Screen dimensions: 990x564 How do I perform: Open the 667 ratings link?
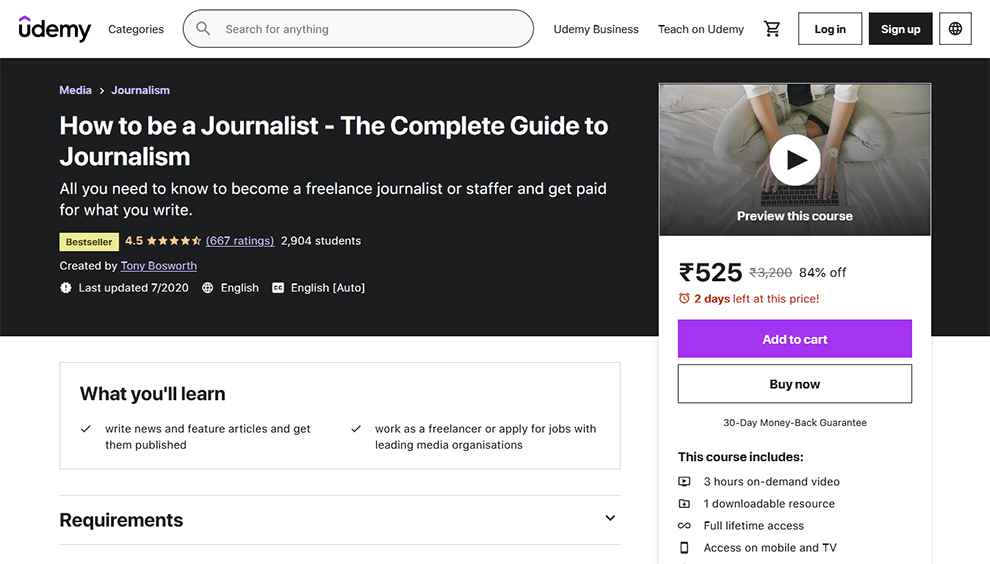pos(240,241)
